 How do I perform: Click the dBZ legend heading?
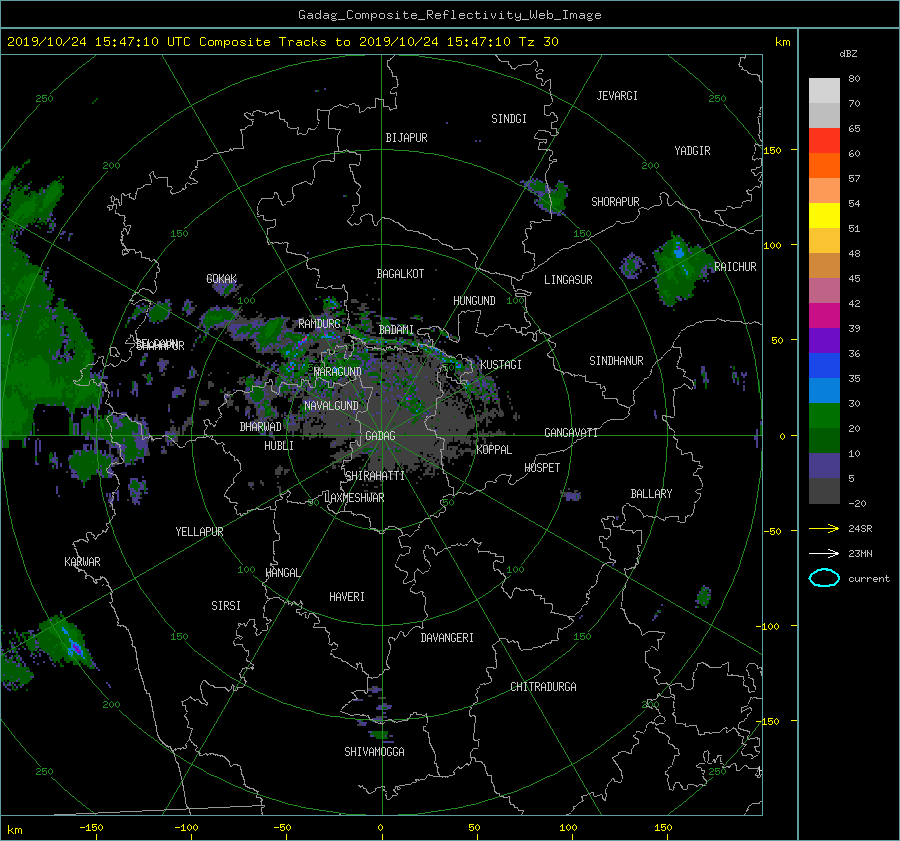pyautogui.click(x=848, y=54)
